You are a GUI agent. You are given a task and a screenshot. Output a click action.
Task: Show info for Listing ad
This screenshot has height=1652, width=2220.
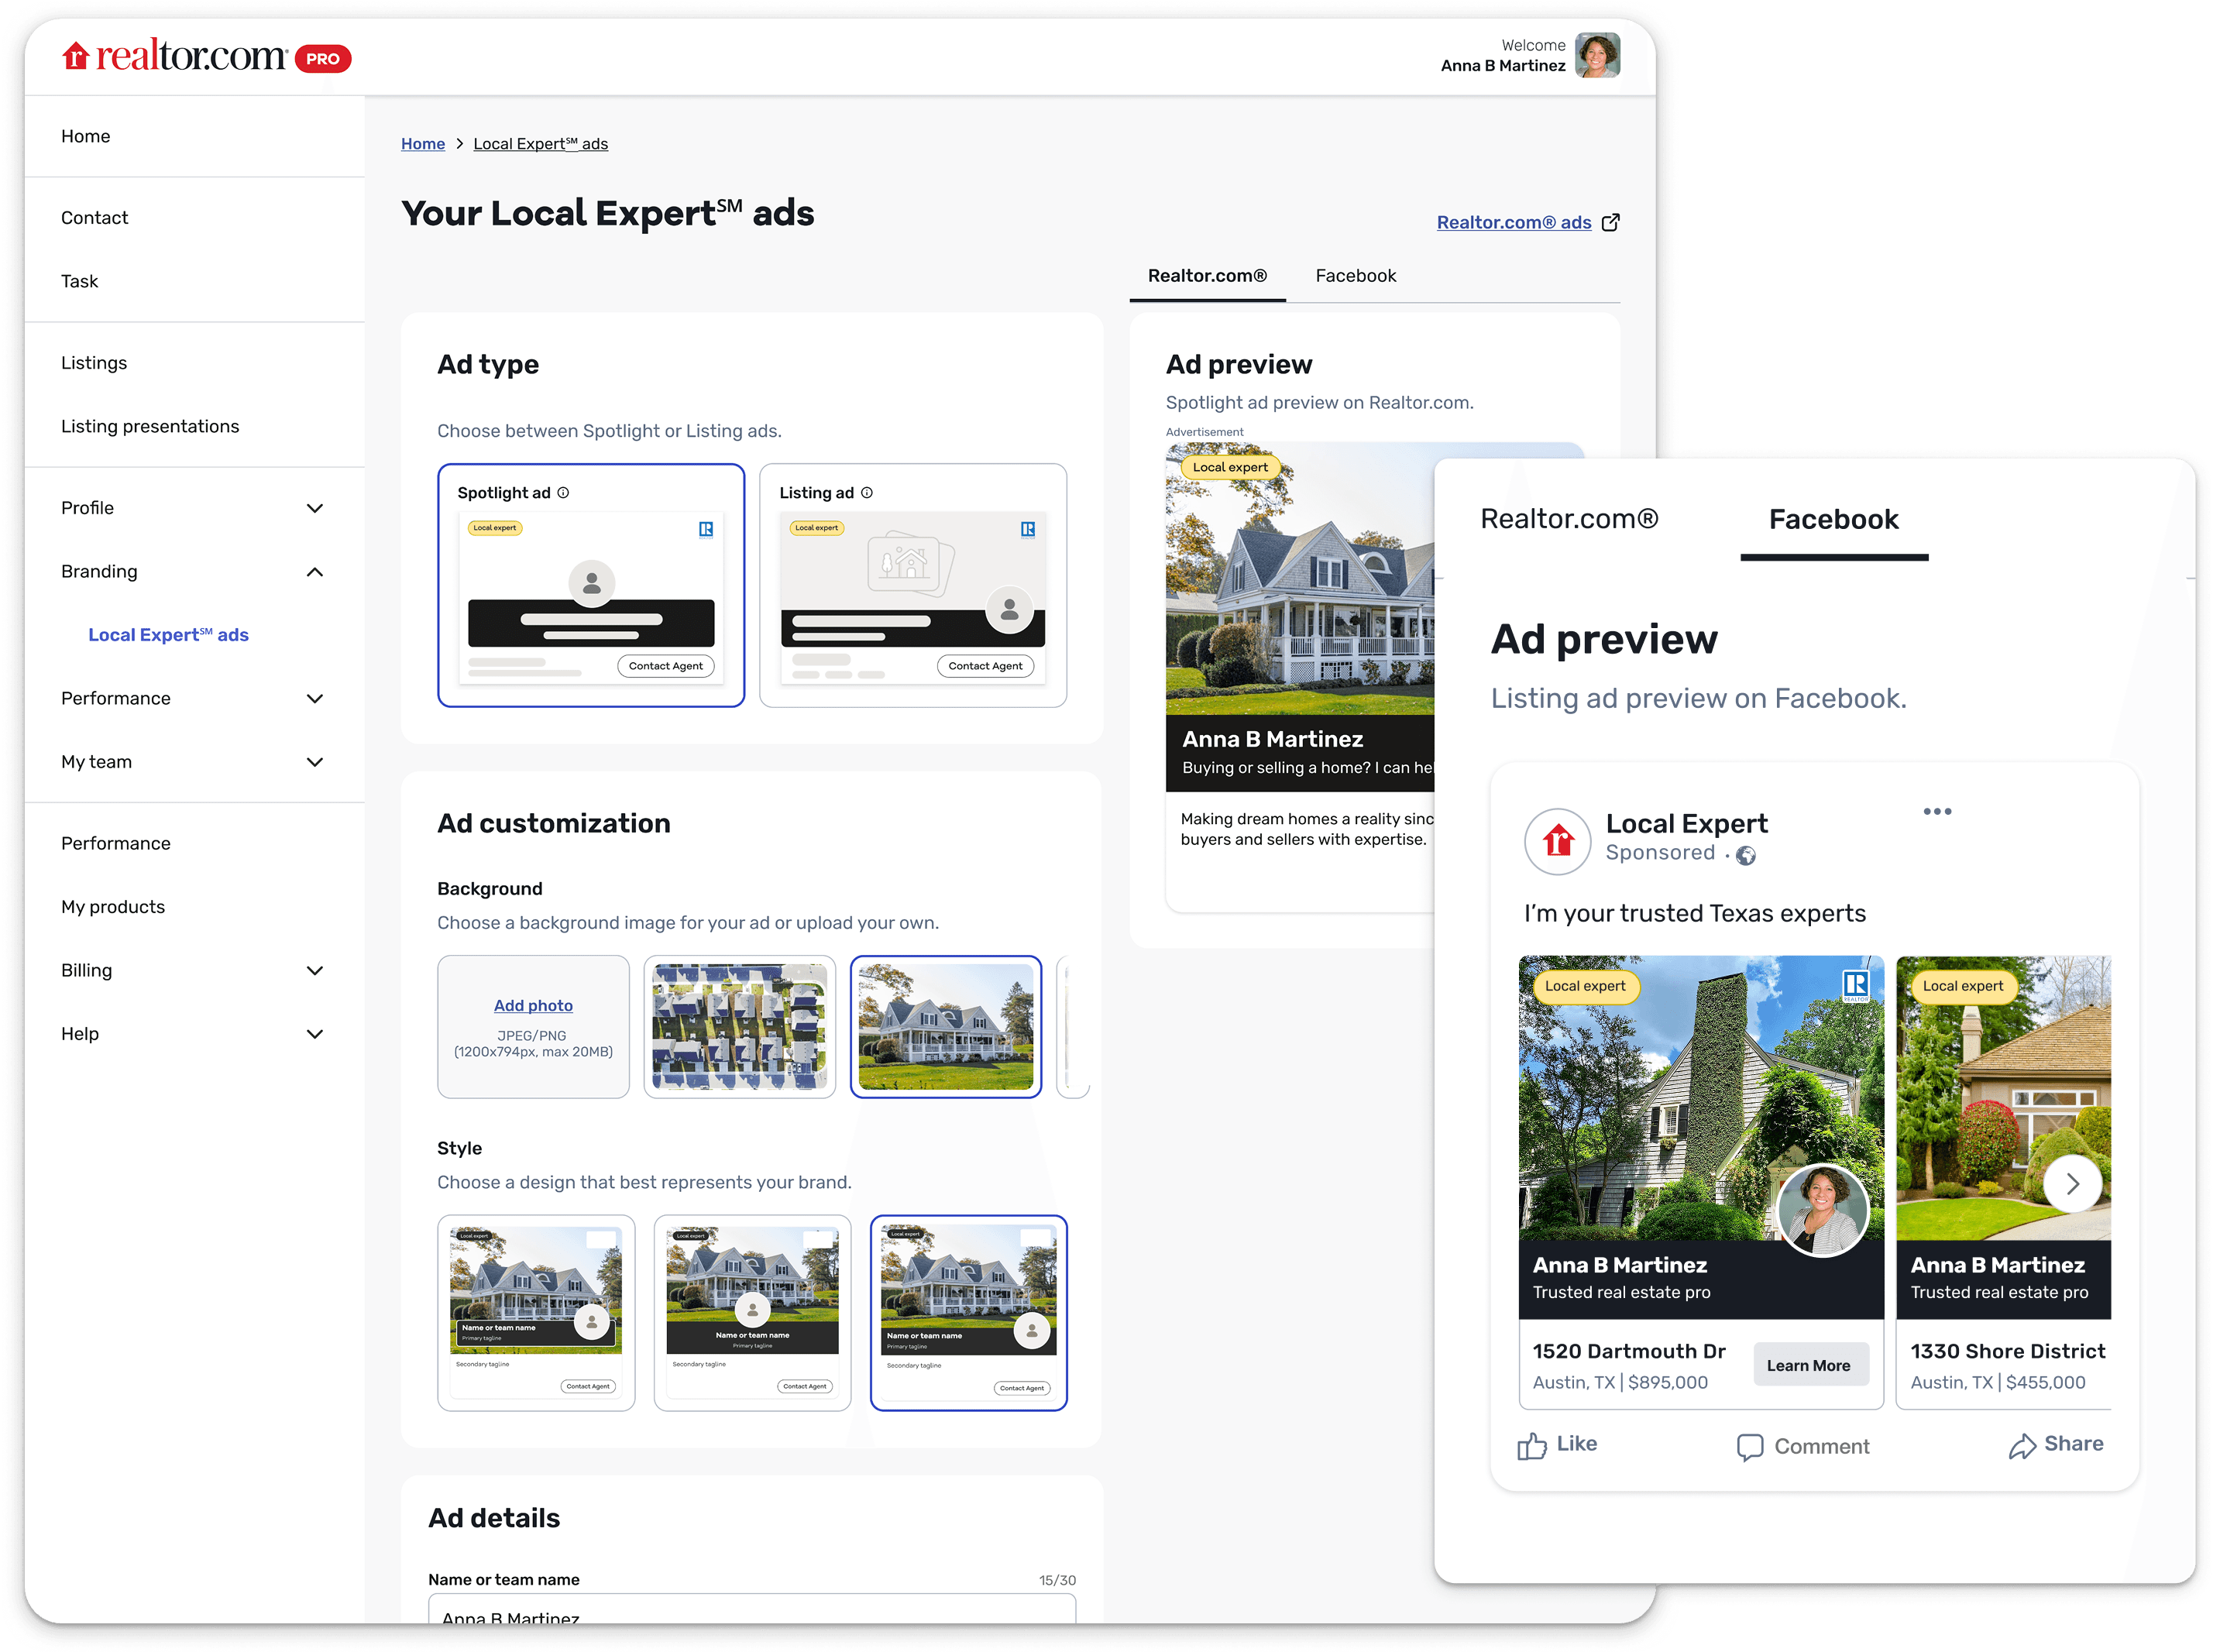[x=867, y=493]
